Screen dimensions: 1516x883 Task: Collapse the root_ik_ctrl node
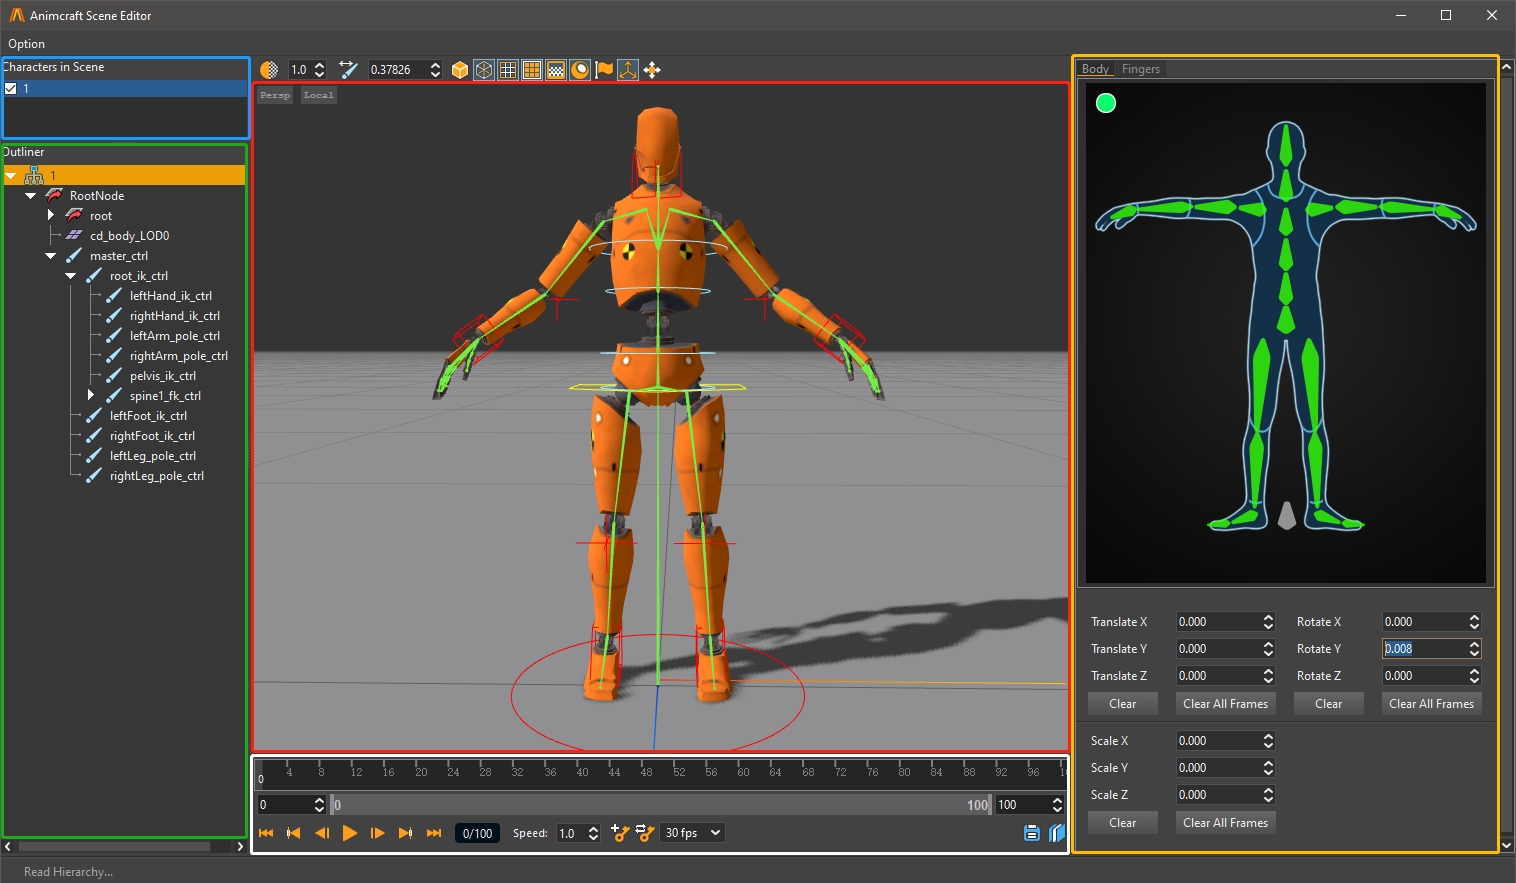pos(71,276)
